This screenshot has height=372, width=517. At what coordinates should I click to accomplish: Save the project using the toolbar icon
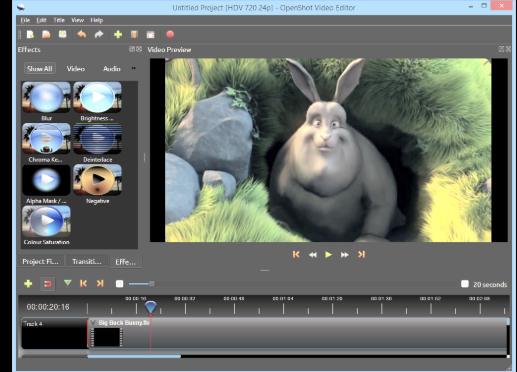pyautogui.click(x=63, y=34)
